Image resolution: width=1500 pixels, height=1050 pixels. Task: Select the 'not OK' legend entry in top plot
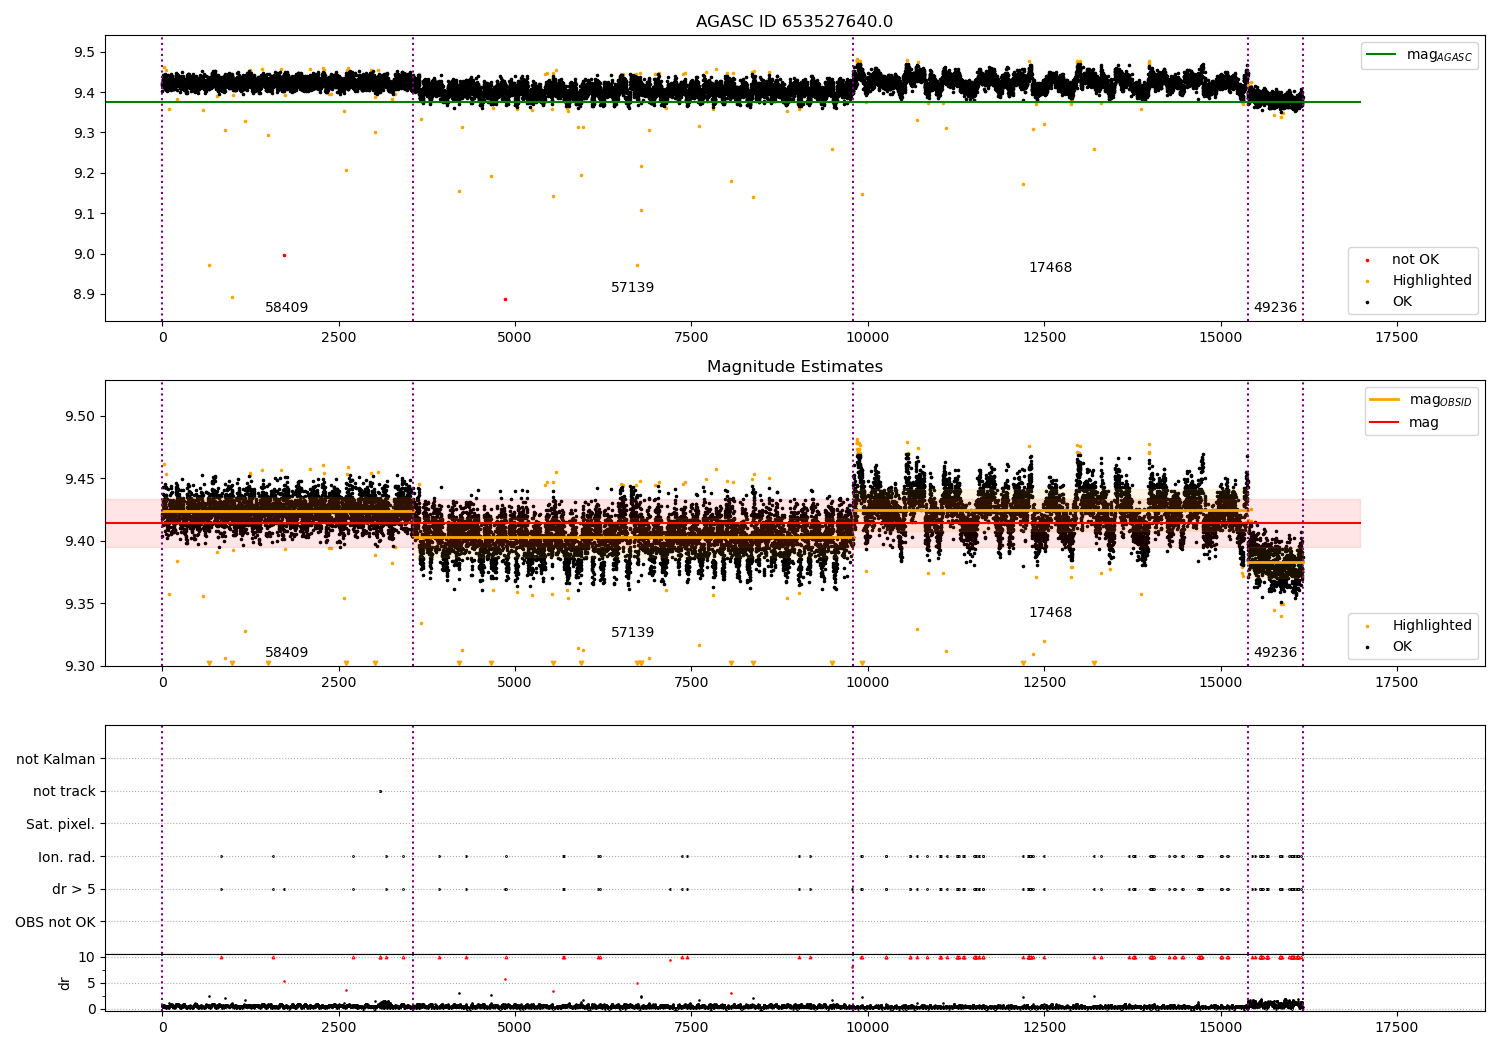(x=1415, y=260)
